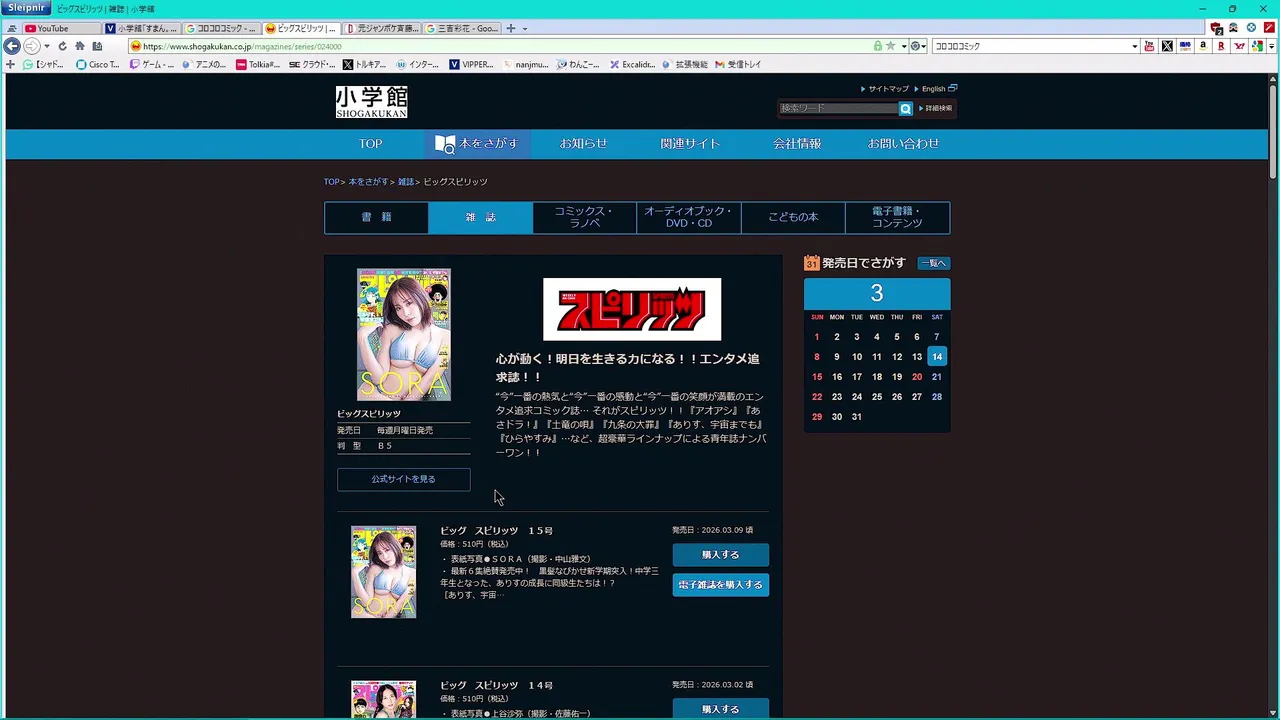This screenshot has height=720, width=1280.
Task: Click the browser forward arrow button
Action: (31, 46)
